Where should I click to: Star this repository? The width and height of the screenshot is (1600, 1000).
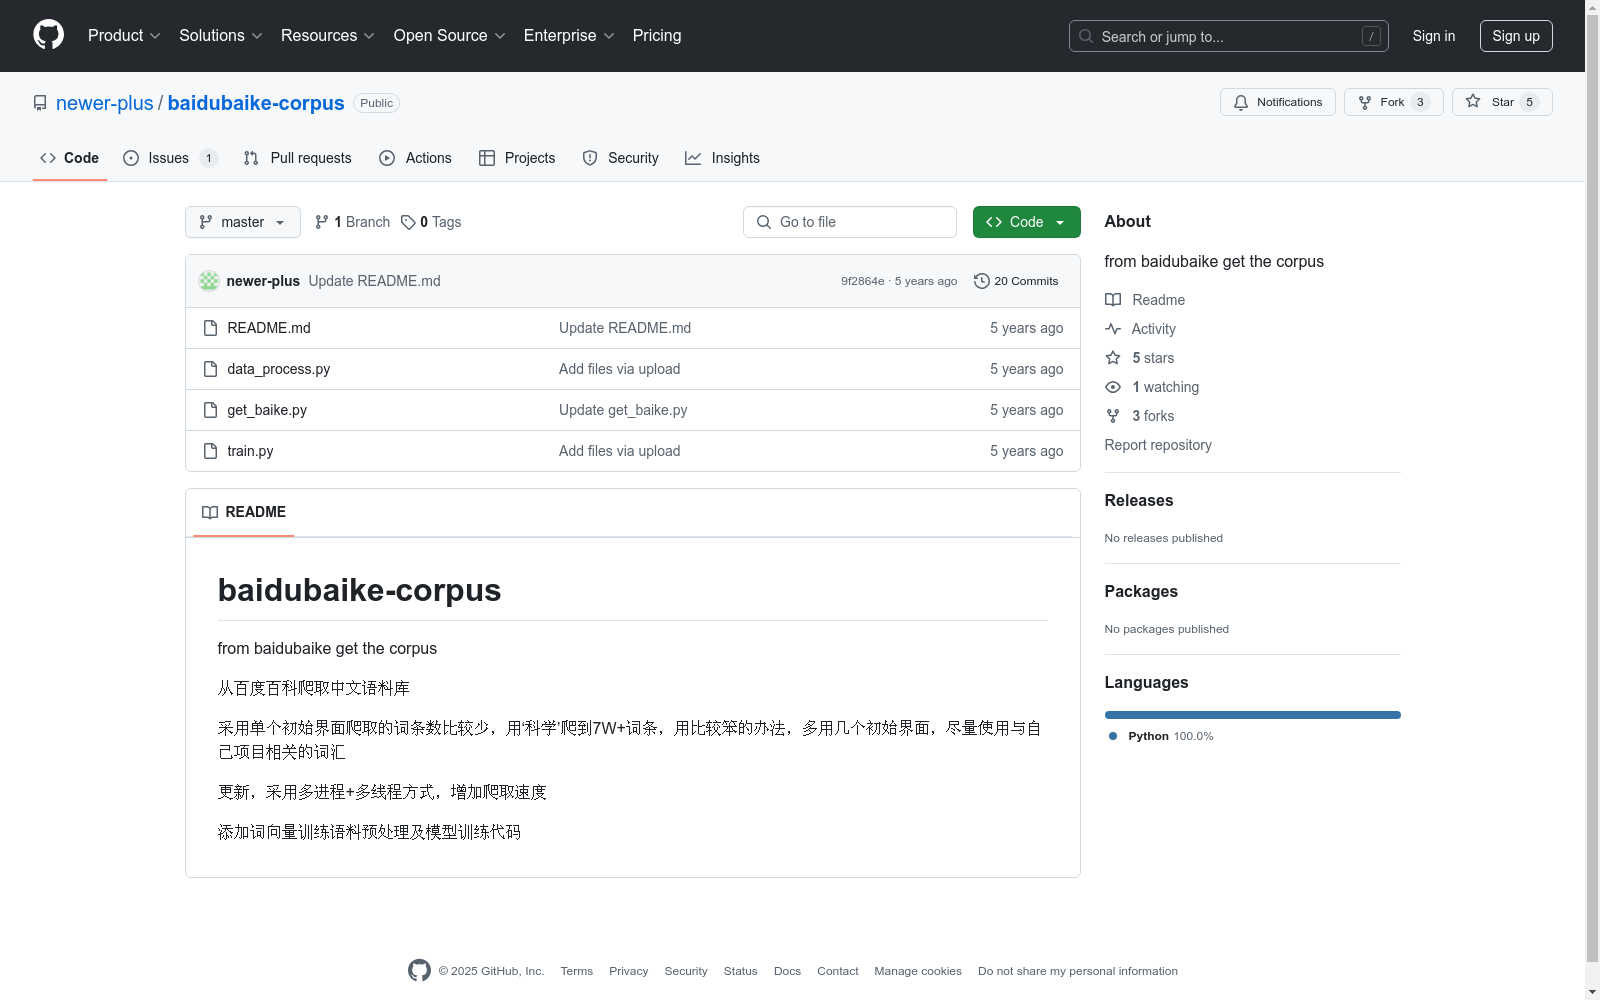[x=1502, y=102]
